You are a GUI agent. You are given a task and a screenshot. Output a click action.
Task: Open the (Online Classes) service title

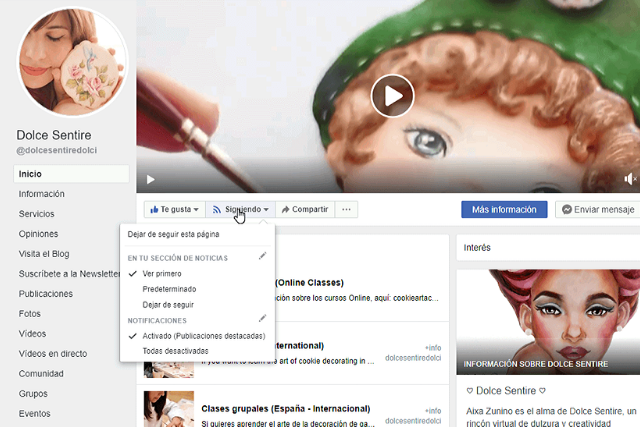[x=310, y=282]
